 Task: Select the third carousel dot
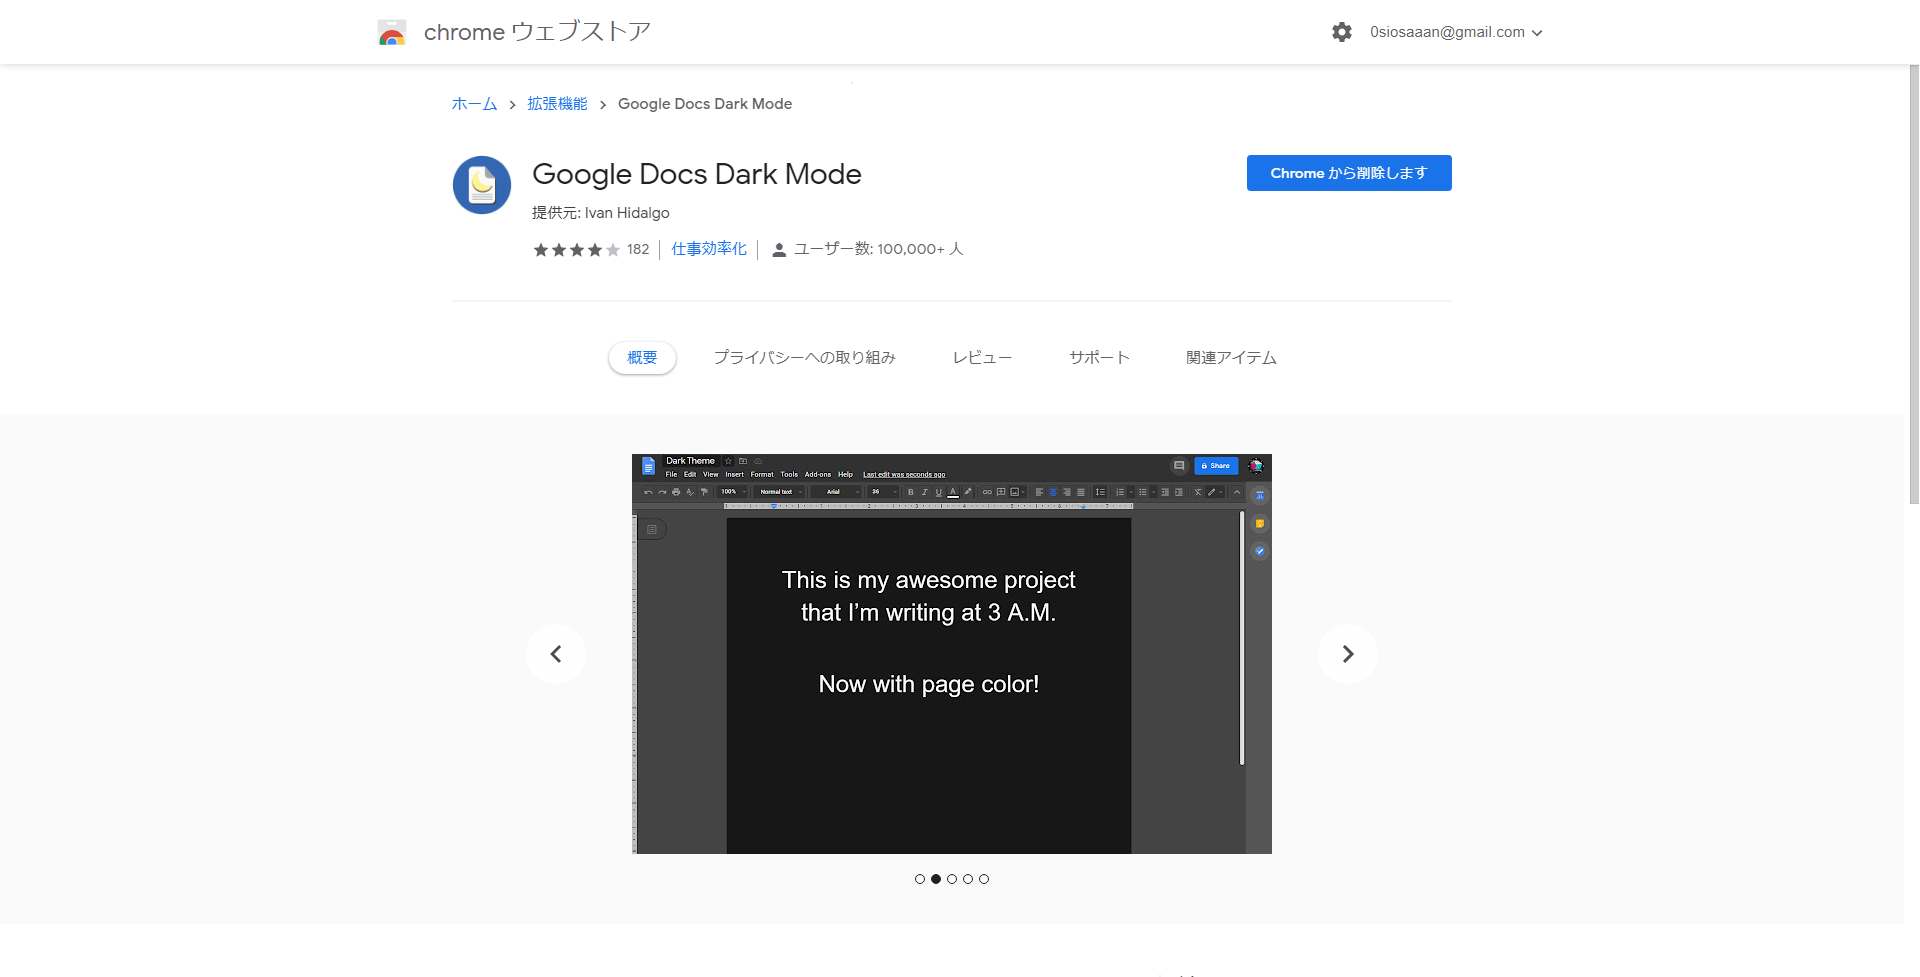pyautogui.click(x=952, y=879)
